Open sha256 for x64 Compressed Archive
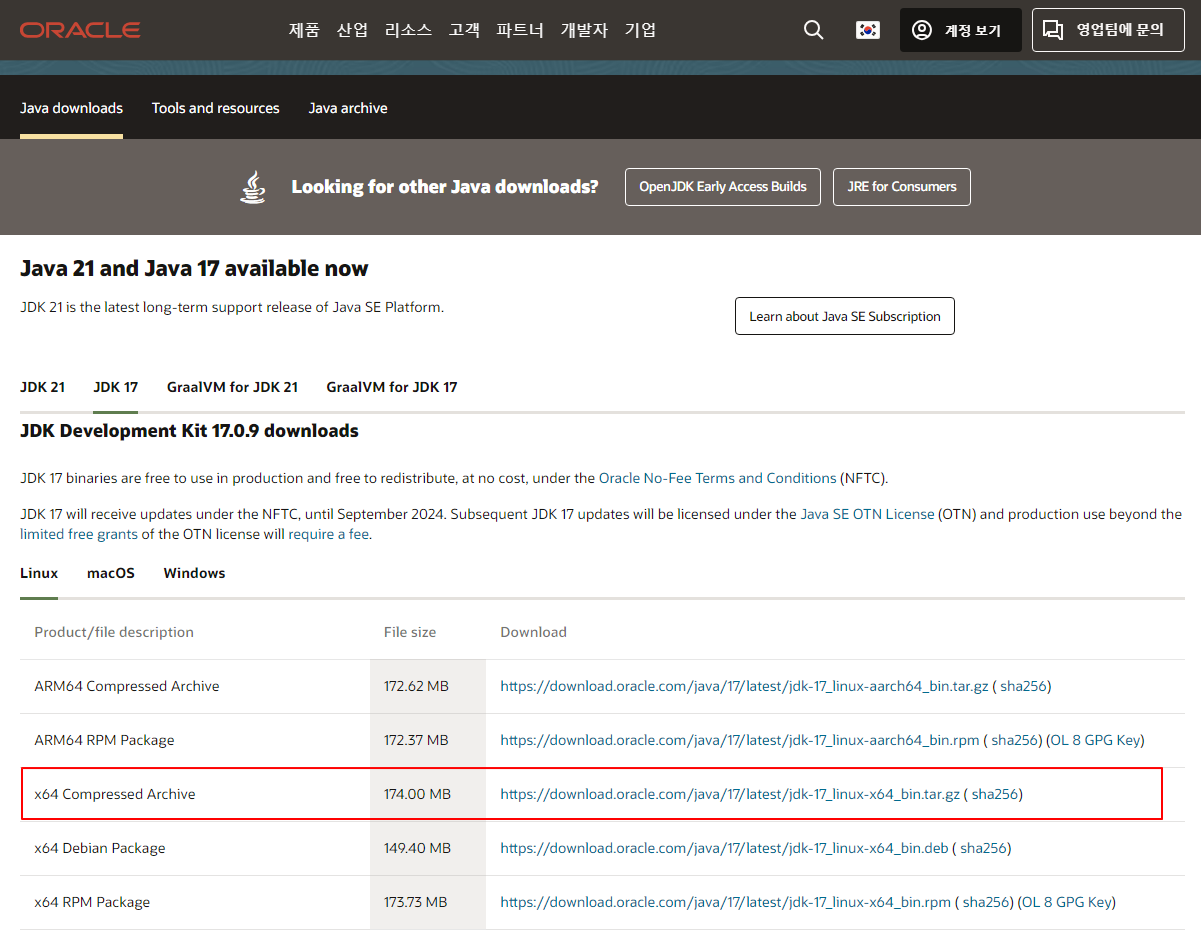Image resolution: width=1201 pixels, height=941 pixels. pos(995,794)
